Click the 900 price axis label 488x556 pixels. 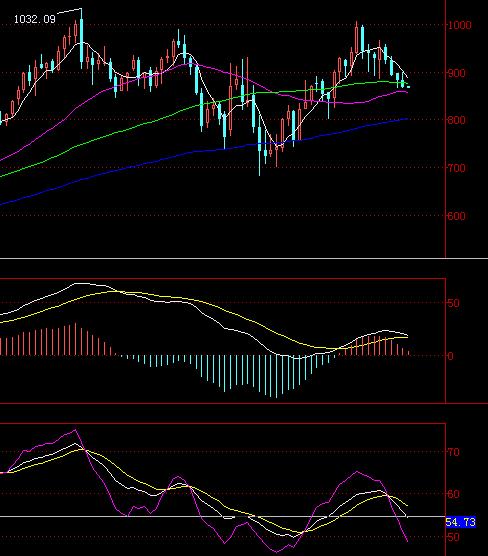(457, 73)
